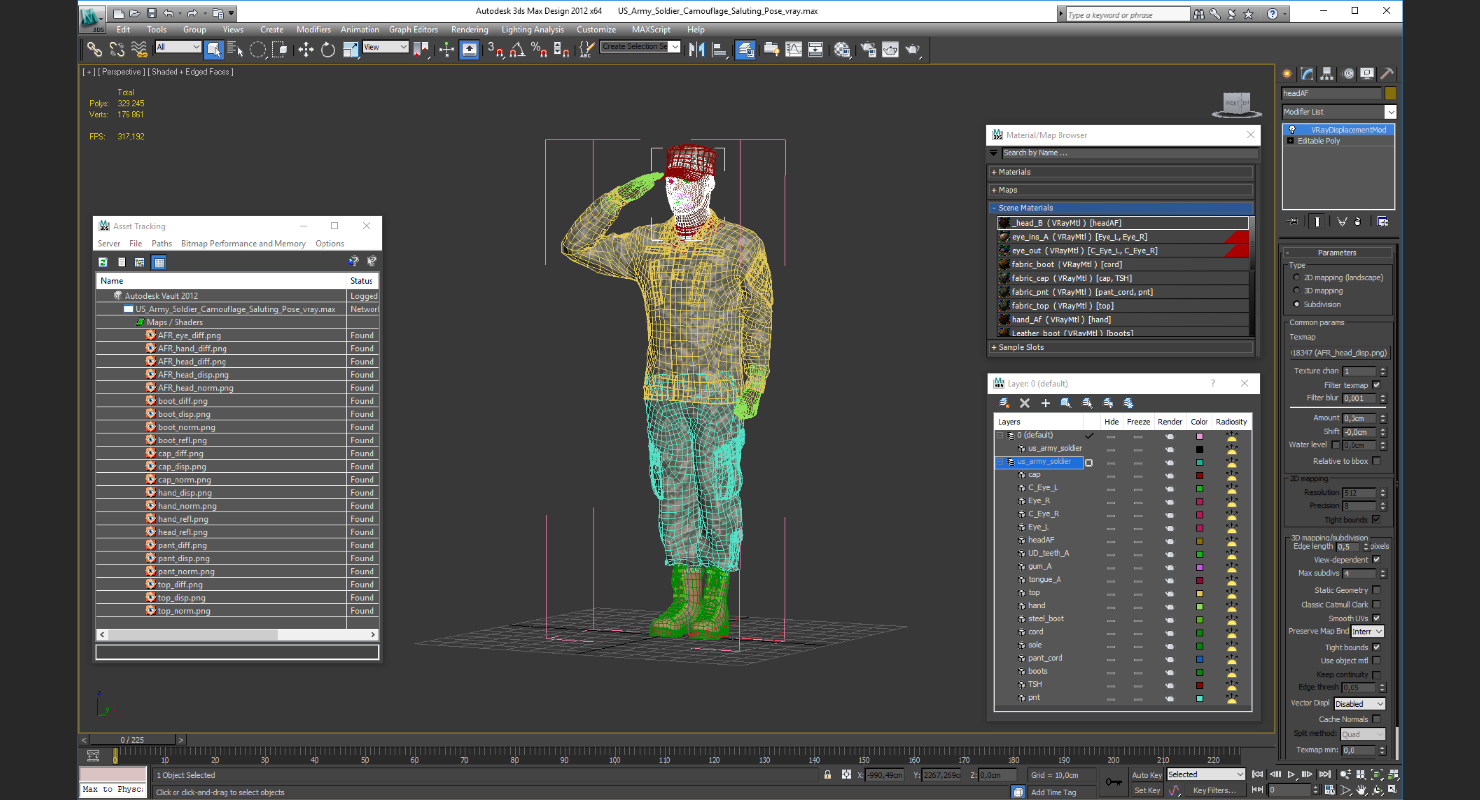
Task: Activate the Select Object tool
Action: 214,49
